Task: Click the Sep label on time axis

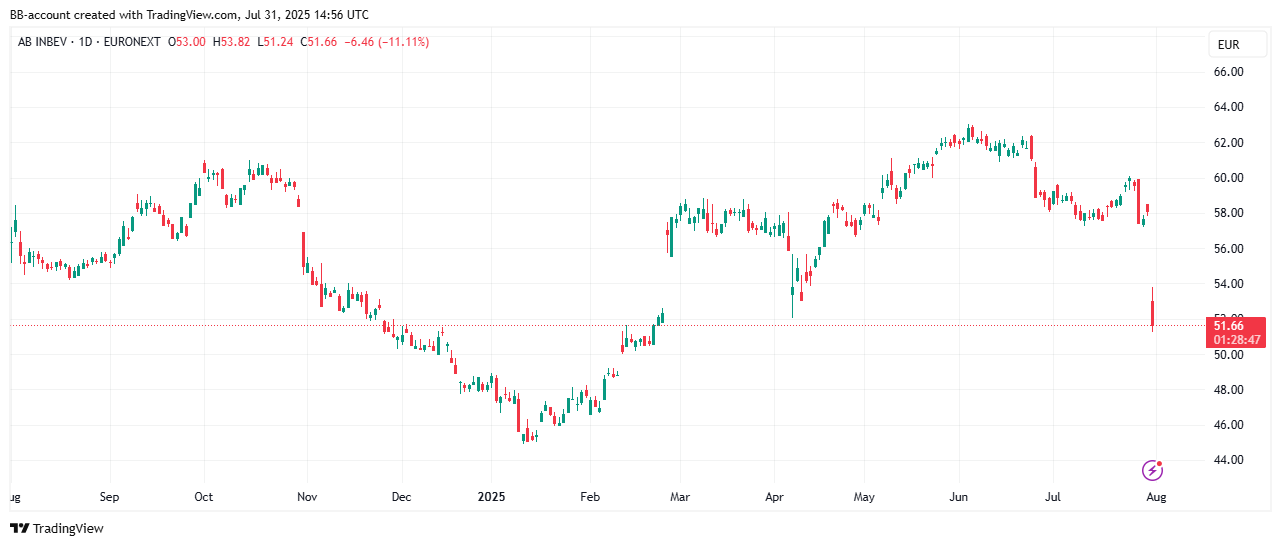Action: (109, 496)
